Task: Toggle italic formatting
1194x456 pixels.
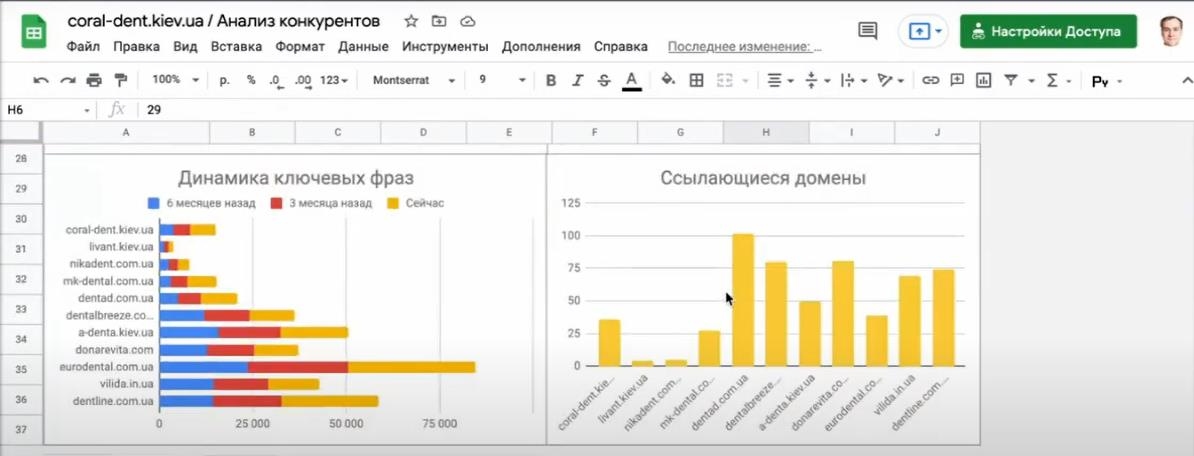Action: (x=577, y=80)
